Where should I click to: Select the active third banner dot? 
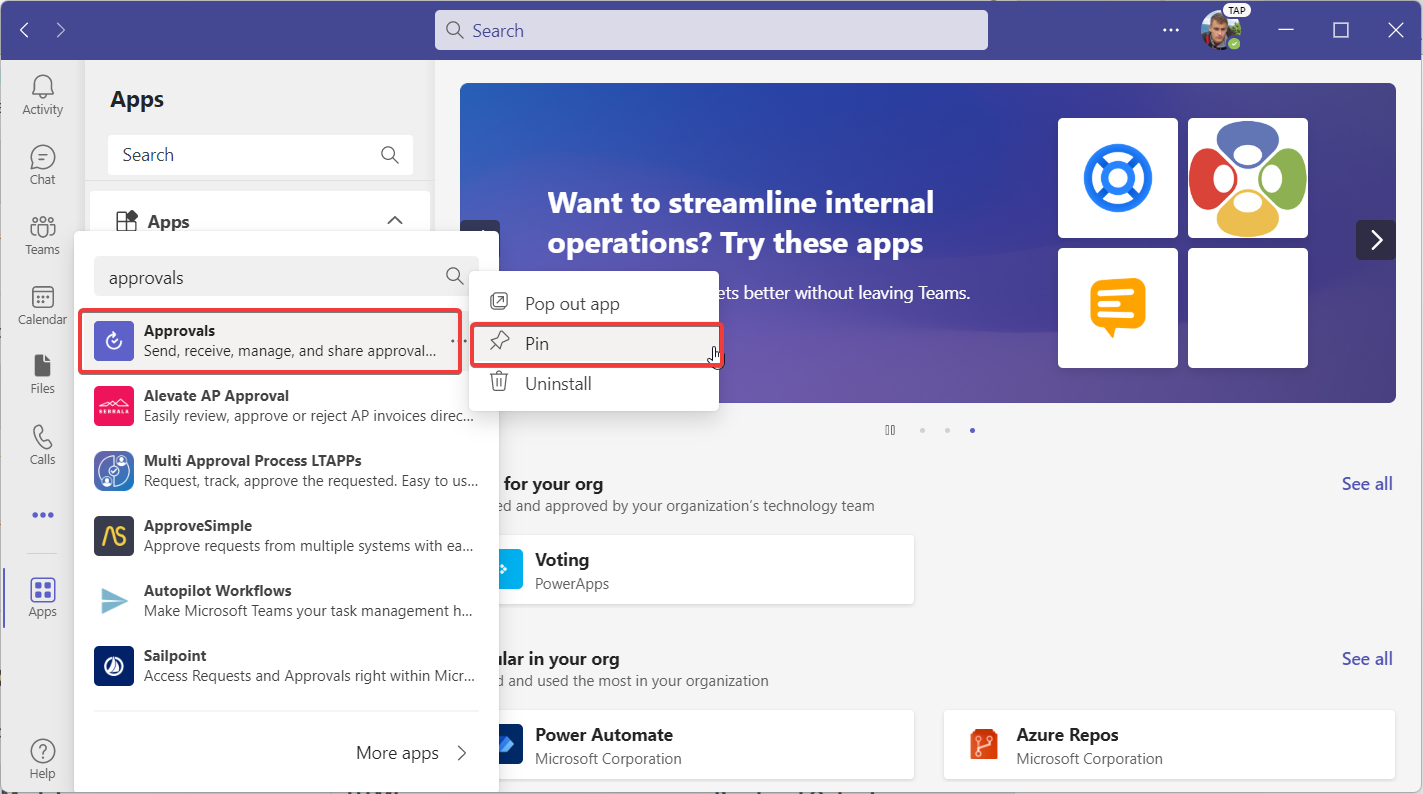[972, 431]
